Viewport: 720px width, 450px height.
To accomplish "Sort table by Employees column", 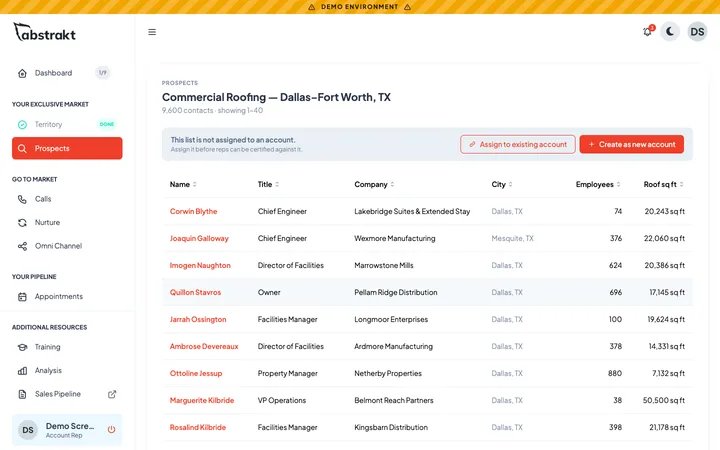I will coord(598,184).
